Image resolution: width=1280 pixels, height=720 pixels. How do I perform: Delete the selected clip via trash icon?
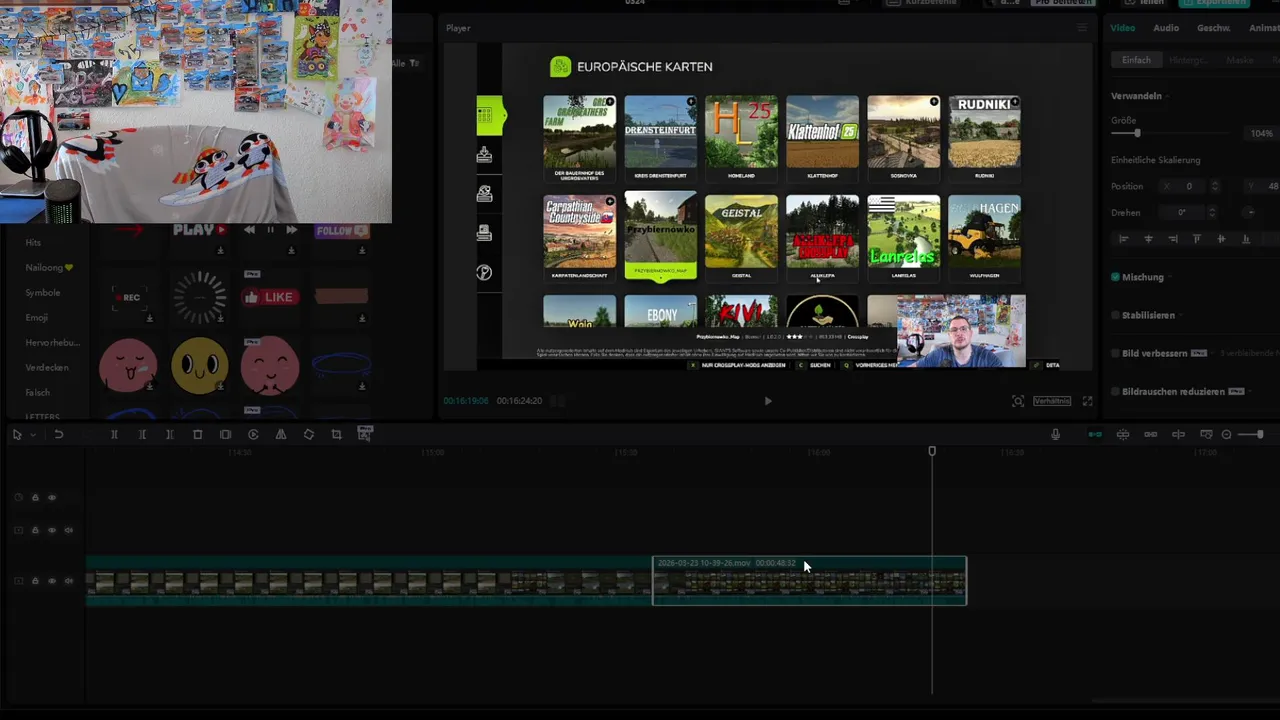click(x=197, y=435)
